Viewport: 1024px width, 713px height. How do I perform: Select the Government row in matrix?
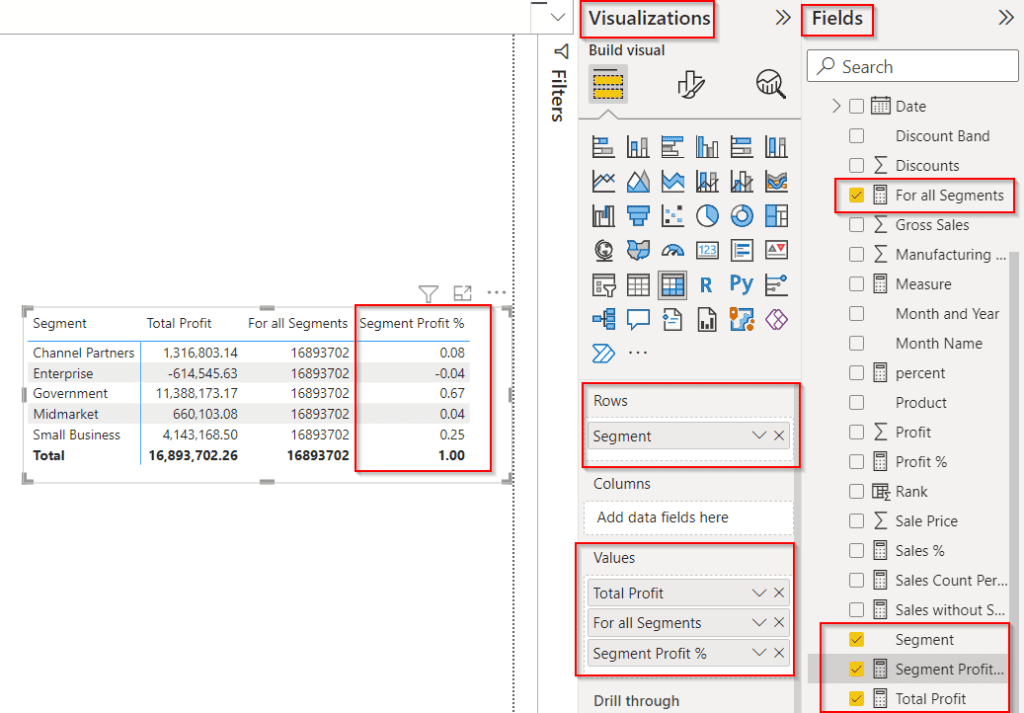tap(248, 394)
